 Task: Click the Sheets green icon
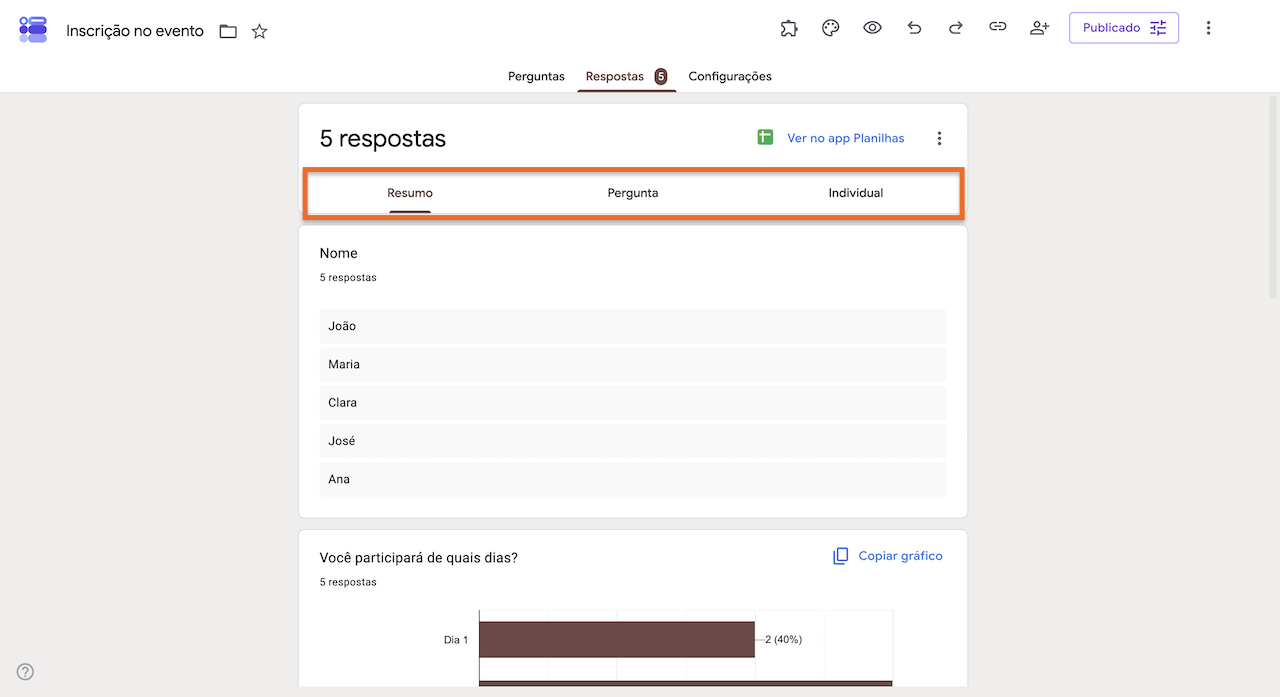tap(765, 138)
